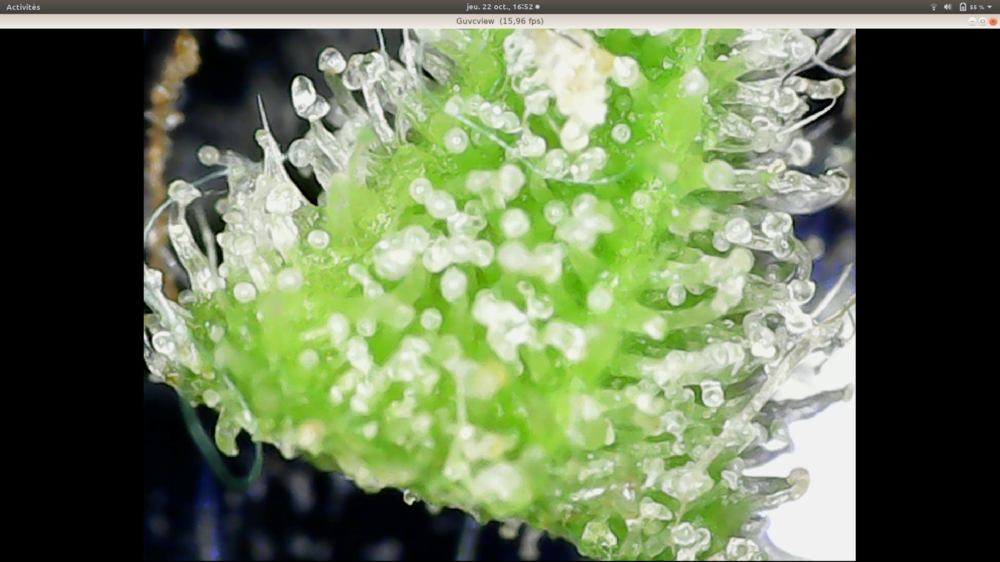Click the volume speaker icon
The height and width of the screenshot is (562, 1000).
948,7
